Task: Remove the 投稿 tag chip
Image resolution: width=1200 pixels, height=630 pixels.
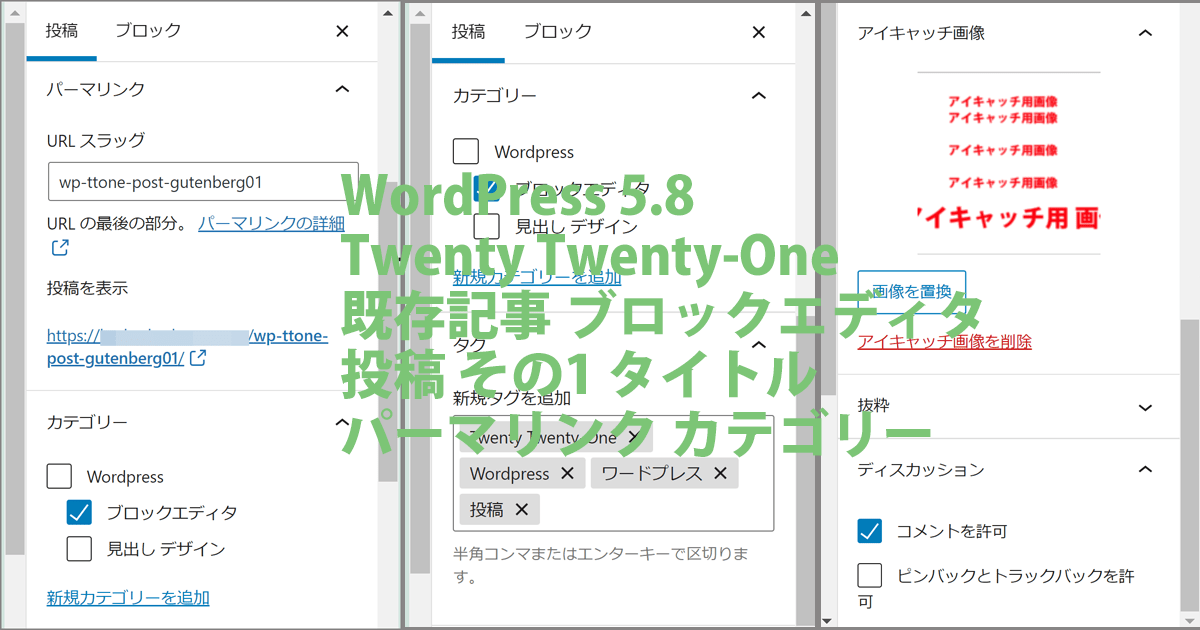Action: (520, 509)
